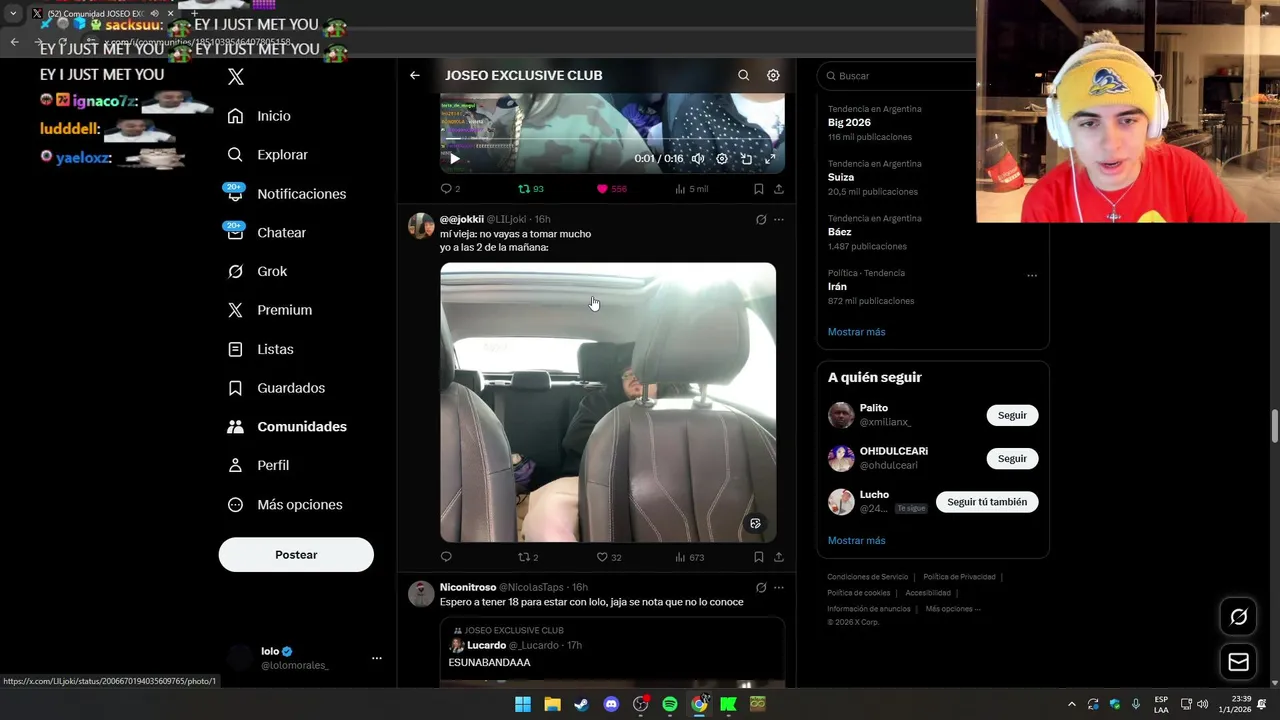This screenshot has height=720, width=1280.
Task: Open Listas in sidebar
Action: coord(260,349)
